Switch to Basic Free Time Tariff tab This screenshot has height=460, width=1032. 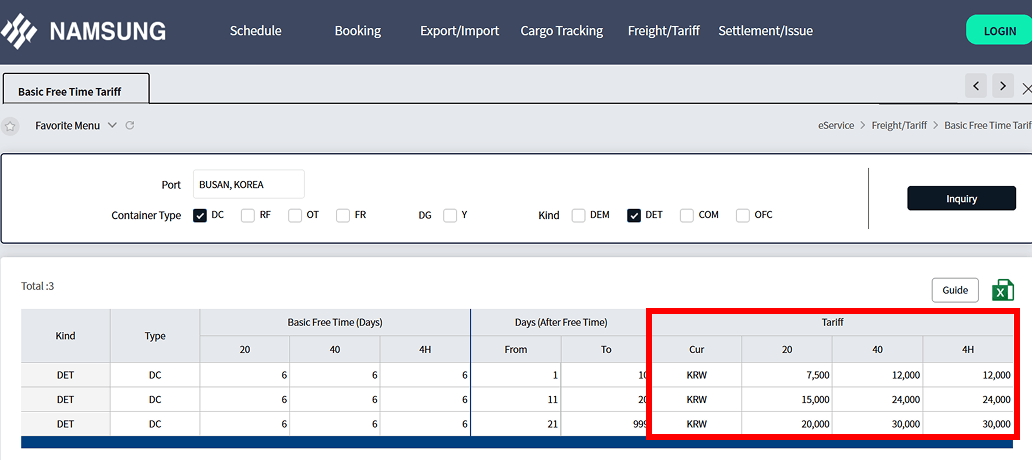70,91
